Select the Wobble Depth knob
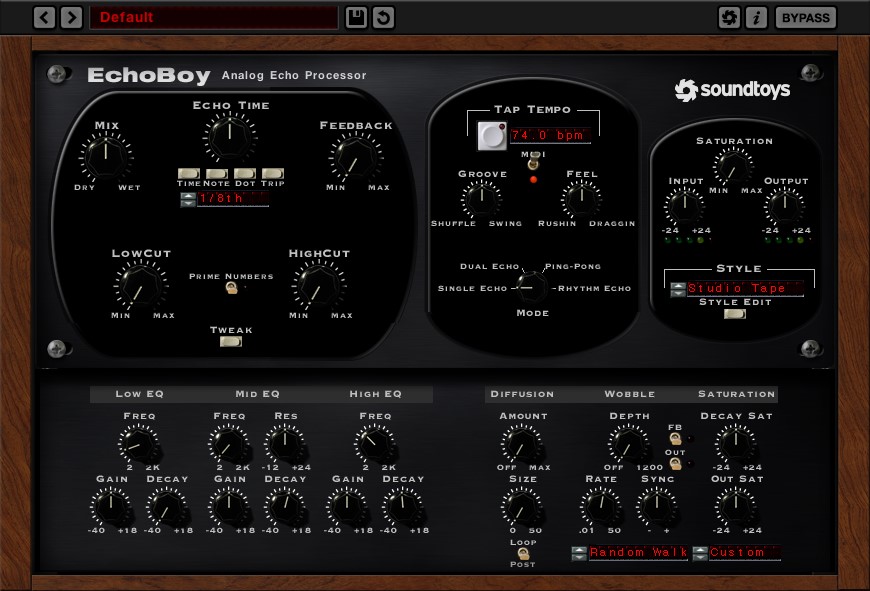 click(x=628, y=443)
